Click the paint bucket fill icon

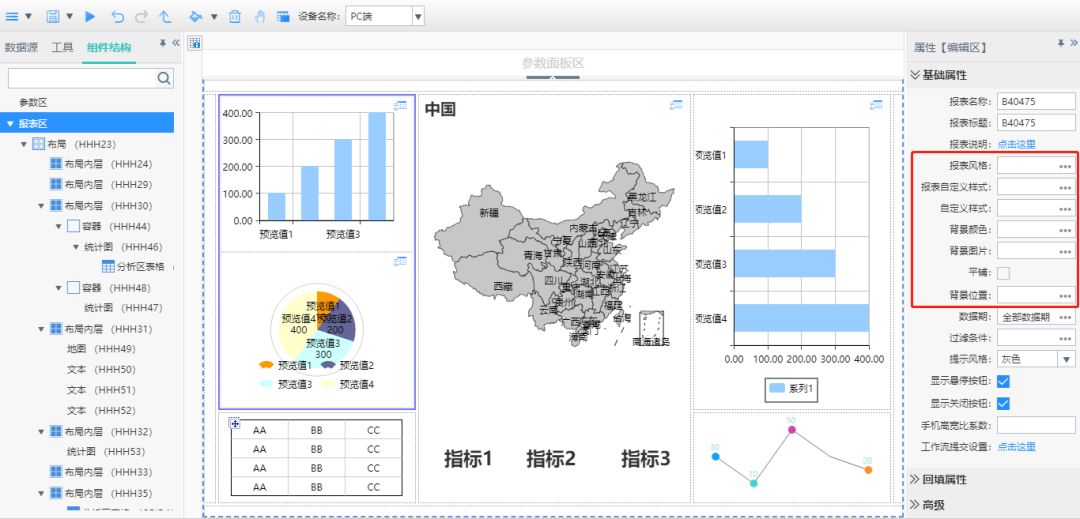(x=195, y=16)
